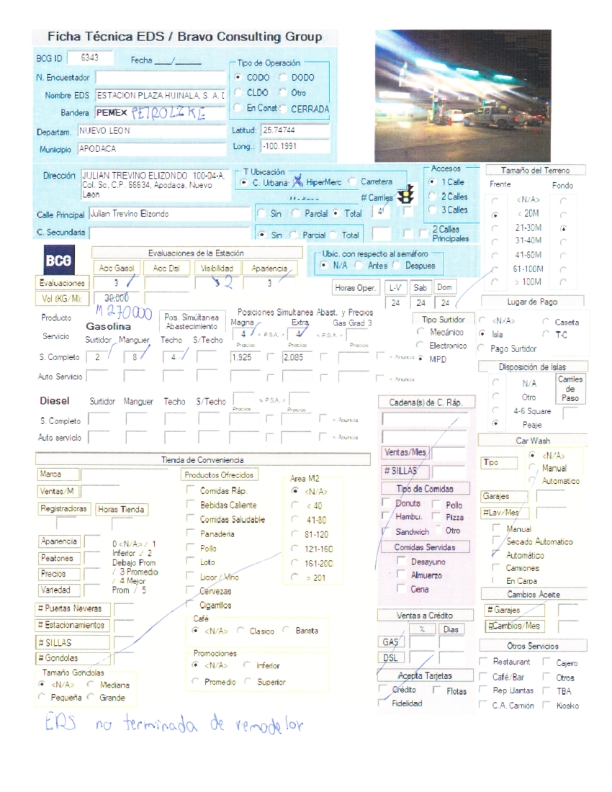Select MPD pump type
This screenshot has width=612, height=792.
tap(420, 359)
